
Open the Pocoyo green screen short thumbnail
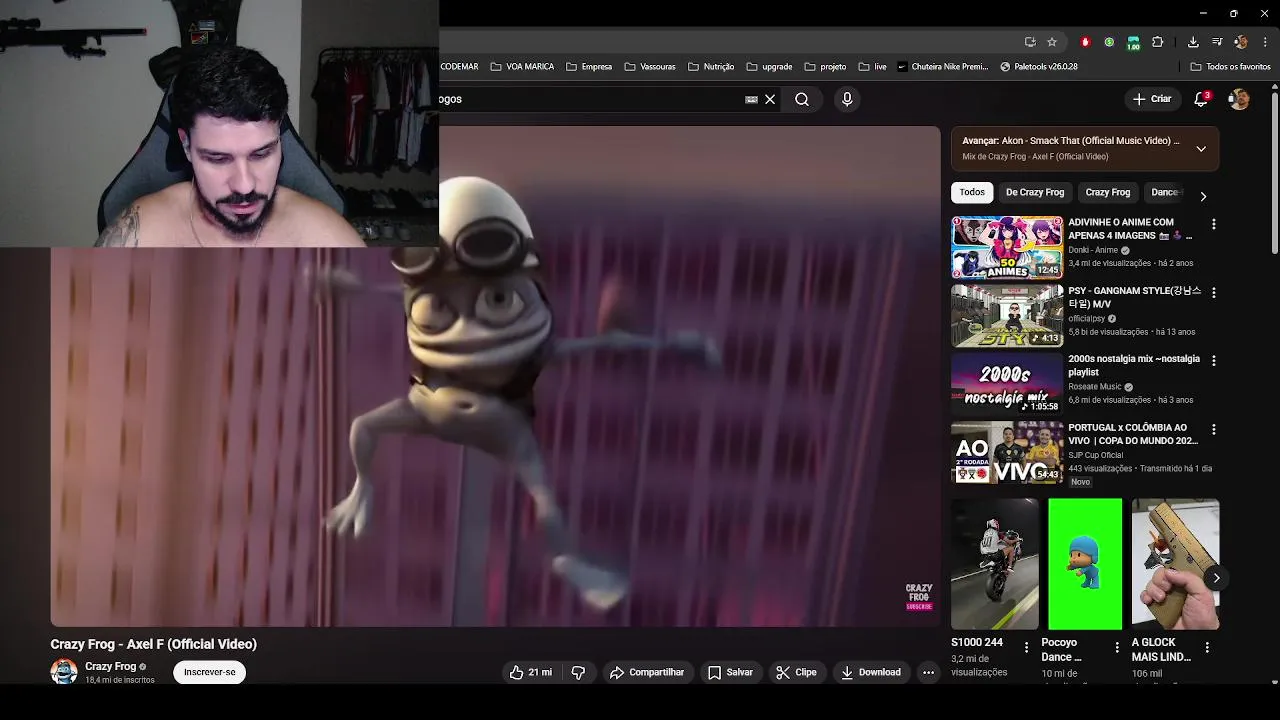click(x=1085, y=564)
